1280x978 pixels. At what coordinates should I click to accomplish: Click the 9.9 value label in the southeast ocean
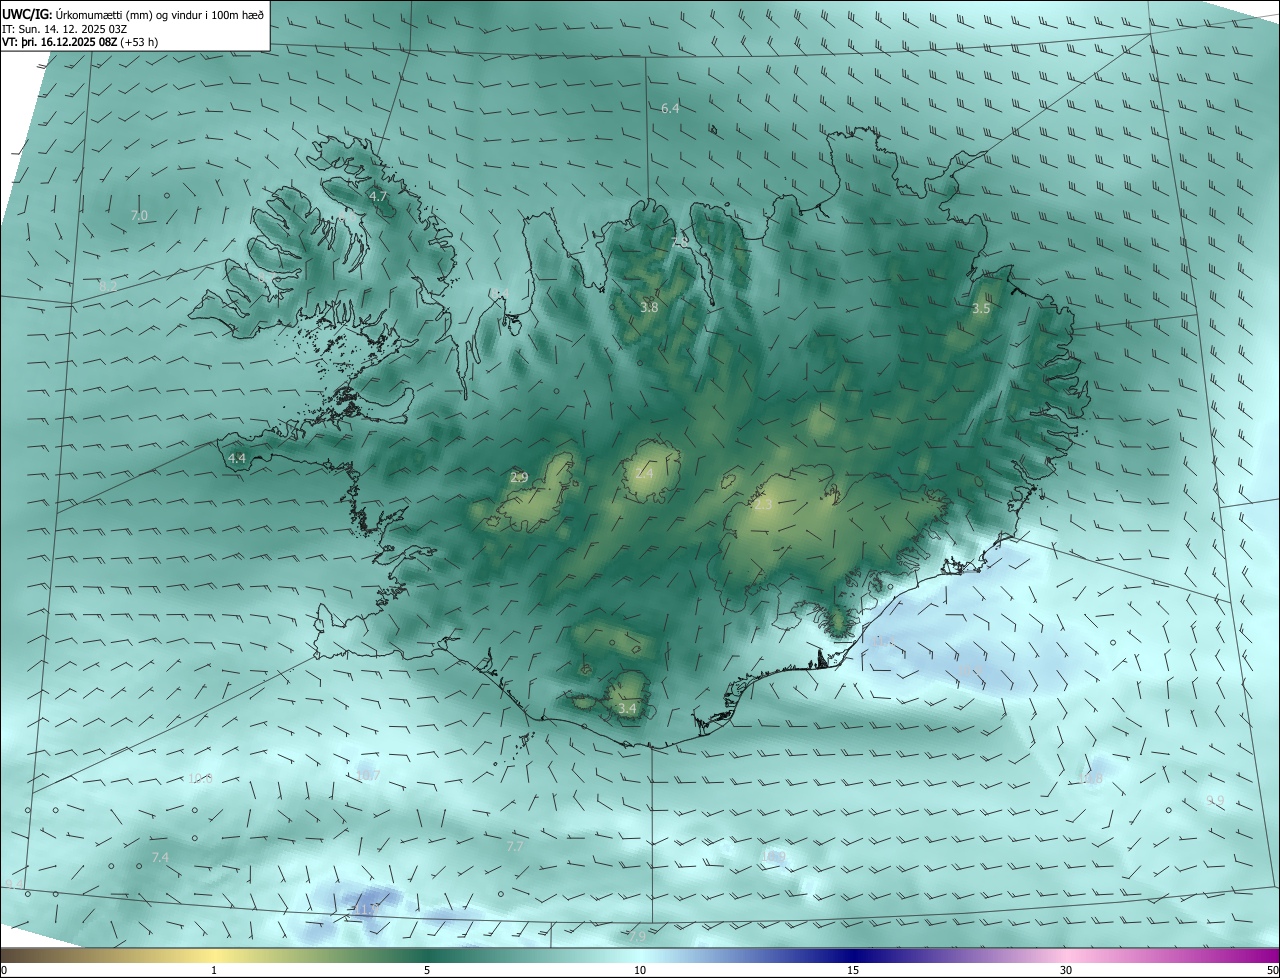[x=1215, y=800]
